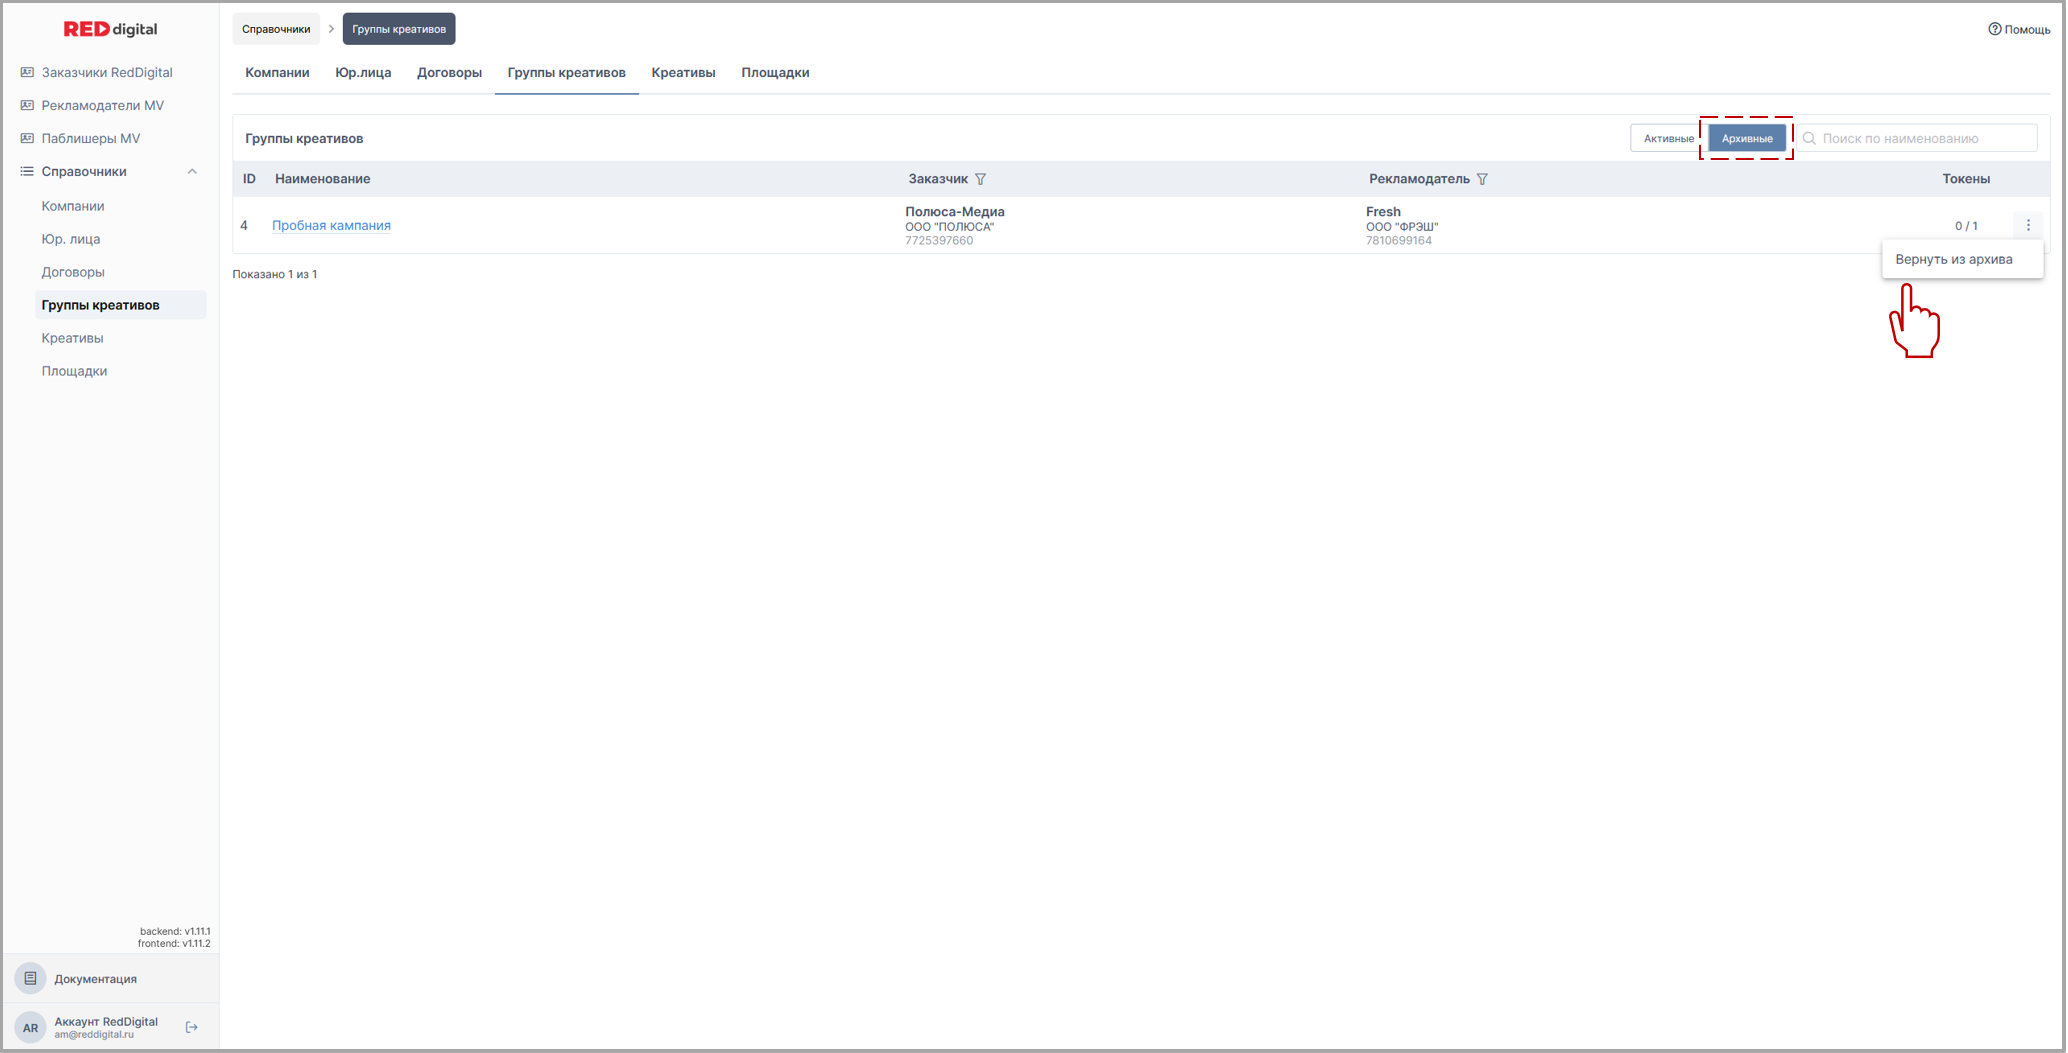Open Паблишеры MV in the sidebar
This screenshot has width=2068, height=1053.
(x=90, y=138)
